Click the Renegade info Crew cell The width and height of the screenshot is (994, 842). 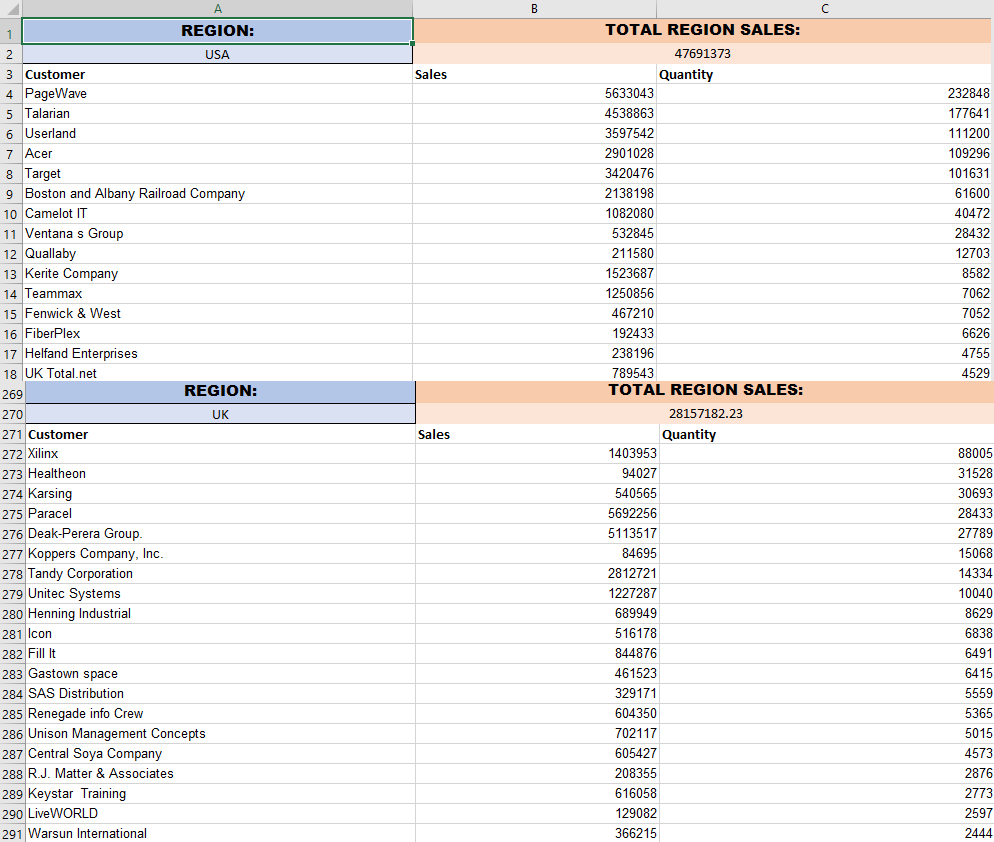coord(221,713)
